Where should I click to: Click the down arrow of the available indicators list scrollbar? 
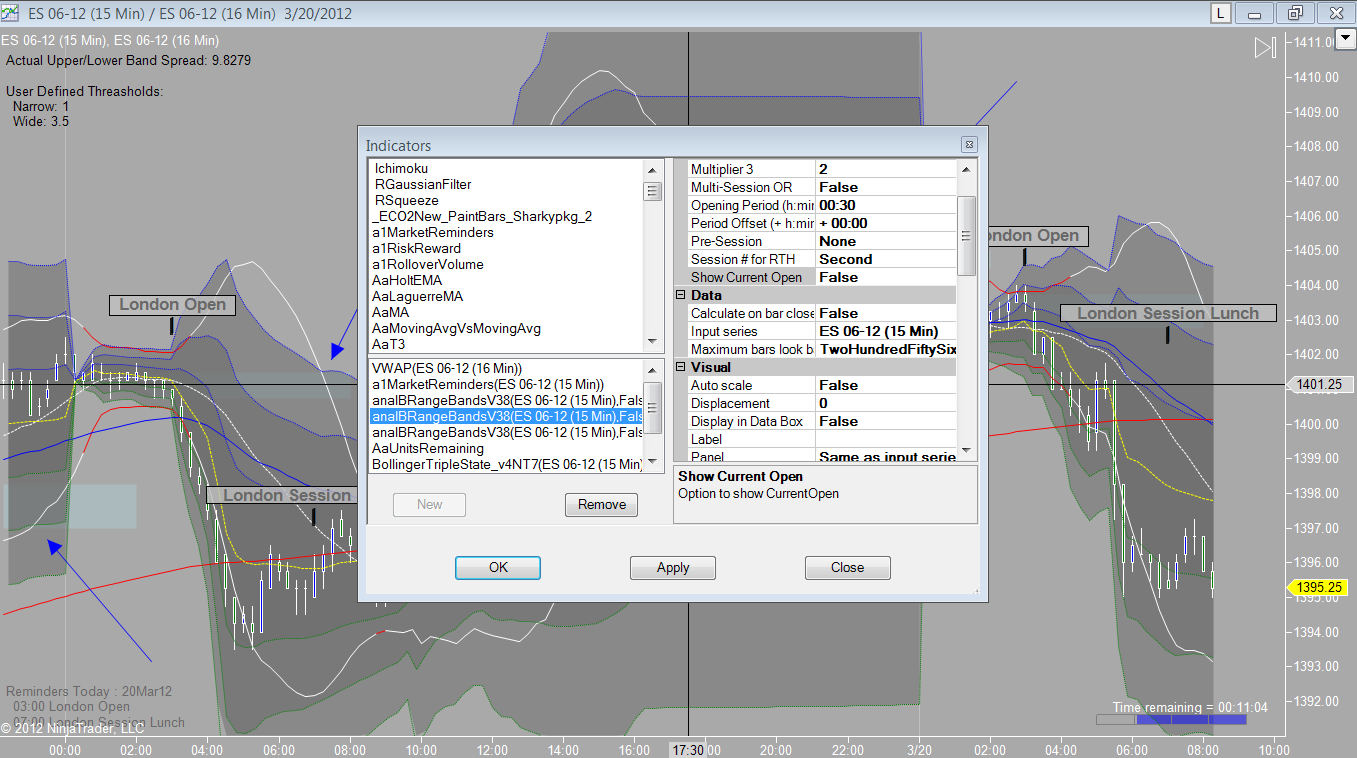(x=652, y=341)
